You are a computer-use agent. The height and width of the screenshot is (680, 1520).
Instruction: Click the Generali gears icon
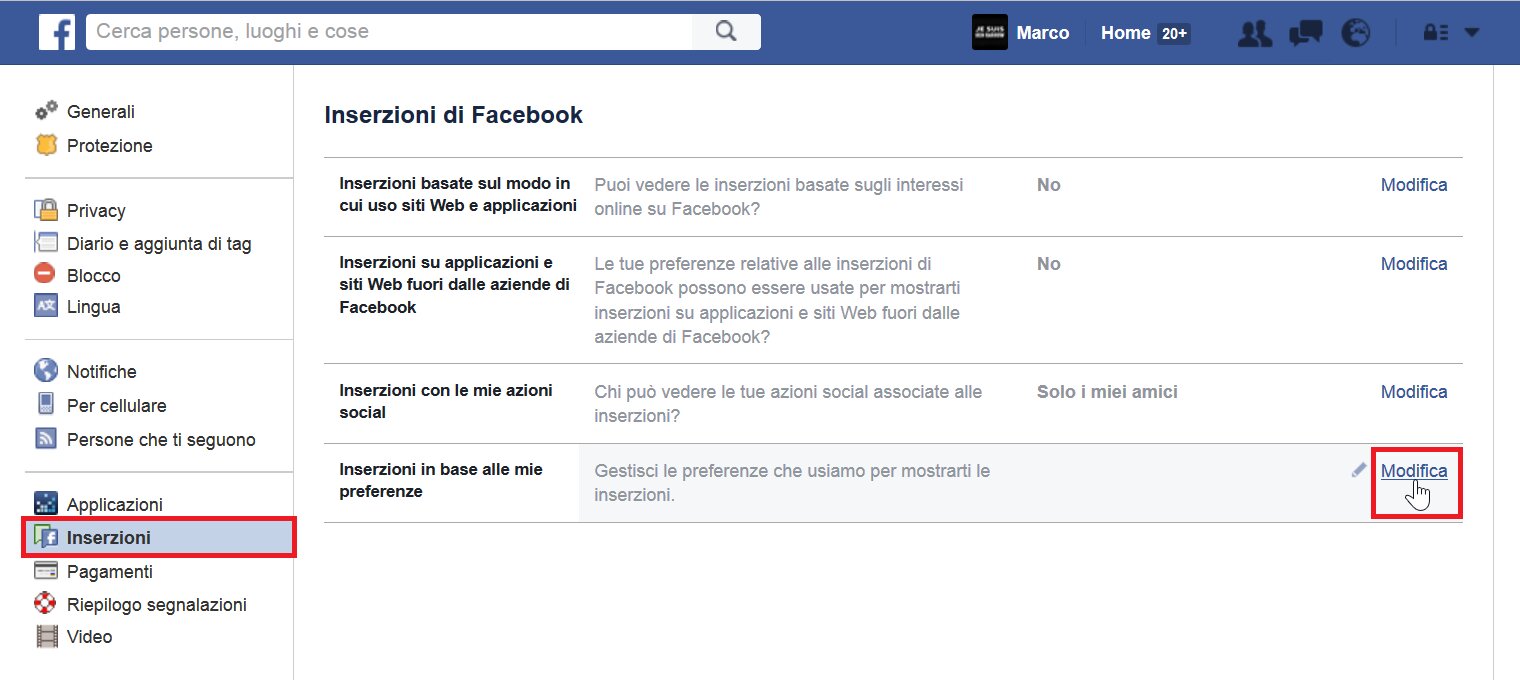point(46,111)
